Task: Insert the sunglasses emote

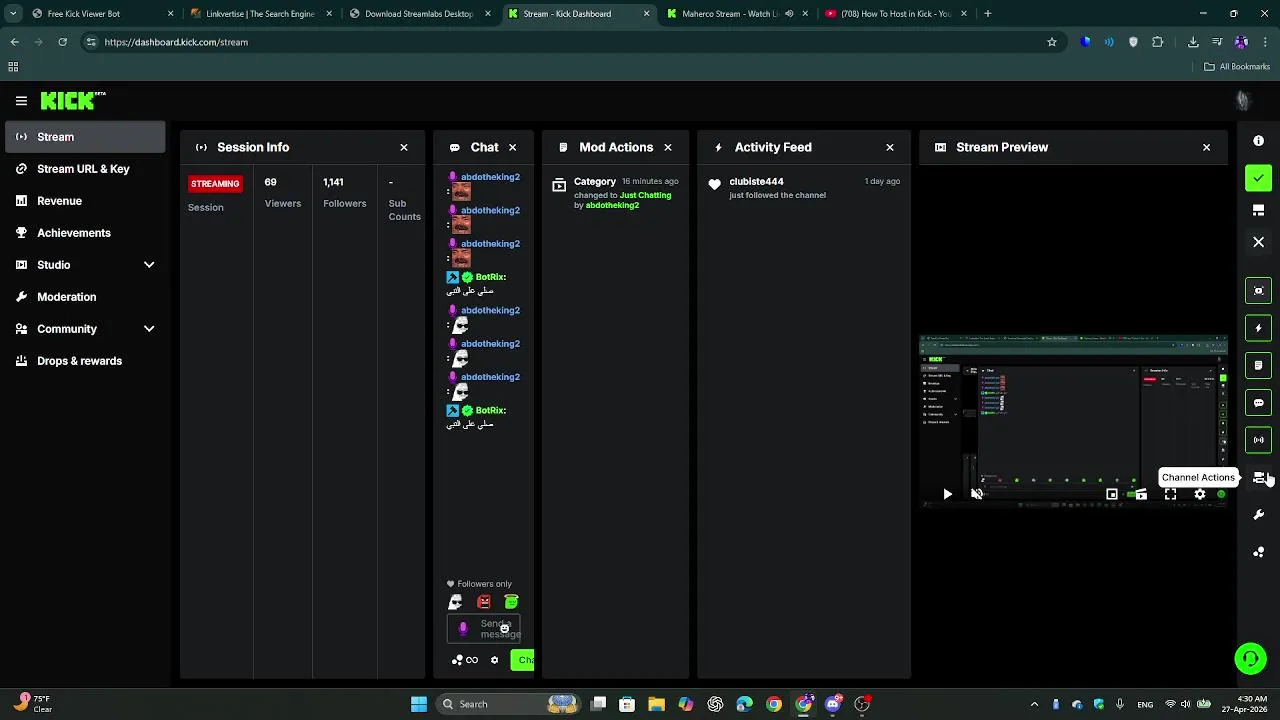Action: click(456, 602)
